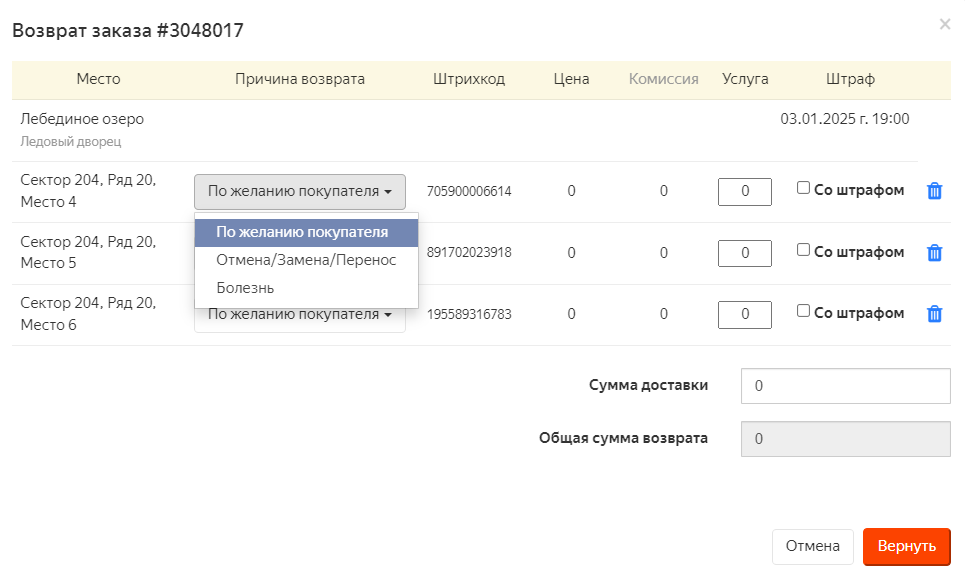Viewport: 965px width, 577px height.
Task: Select barcode 195589316783
Action: pyautogui.click(x=469, y=314)
